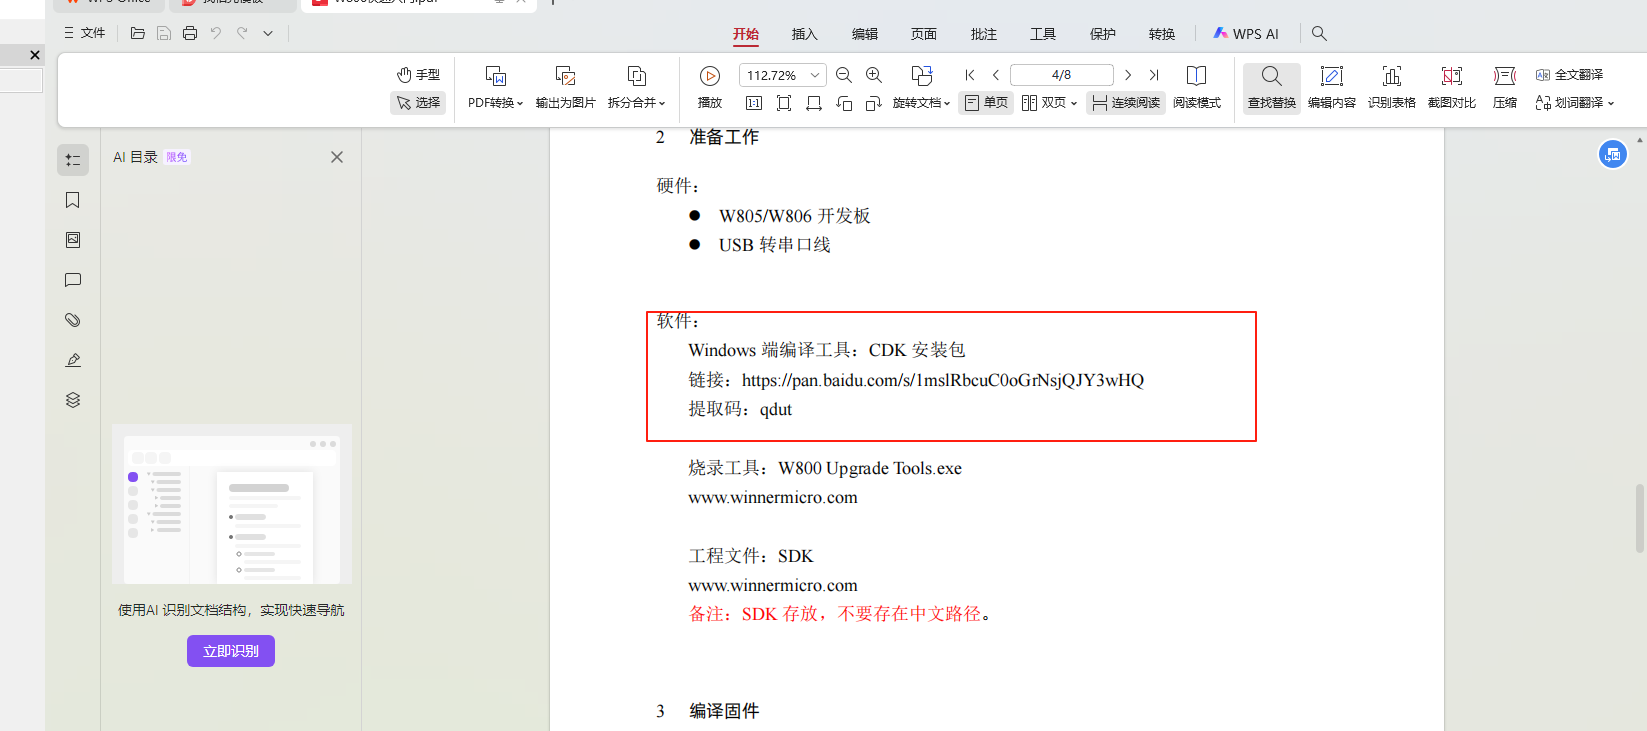Switch to the 插入 tab

tap(805, 34)
